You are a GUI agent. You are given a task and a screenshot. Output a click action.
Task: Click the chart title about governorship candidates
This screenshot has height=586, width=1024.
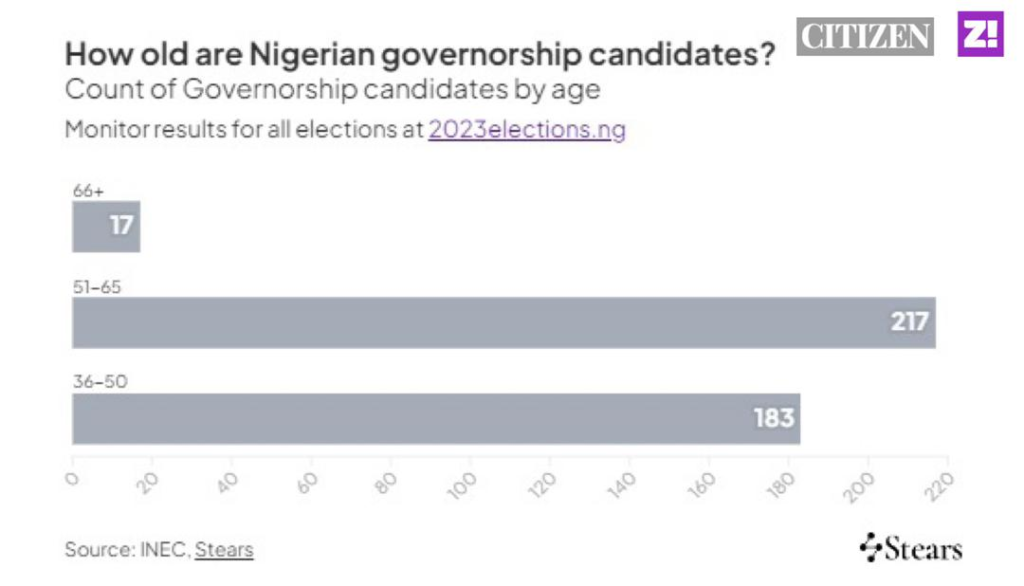pyautogui.click(x=420, y=55)
